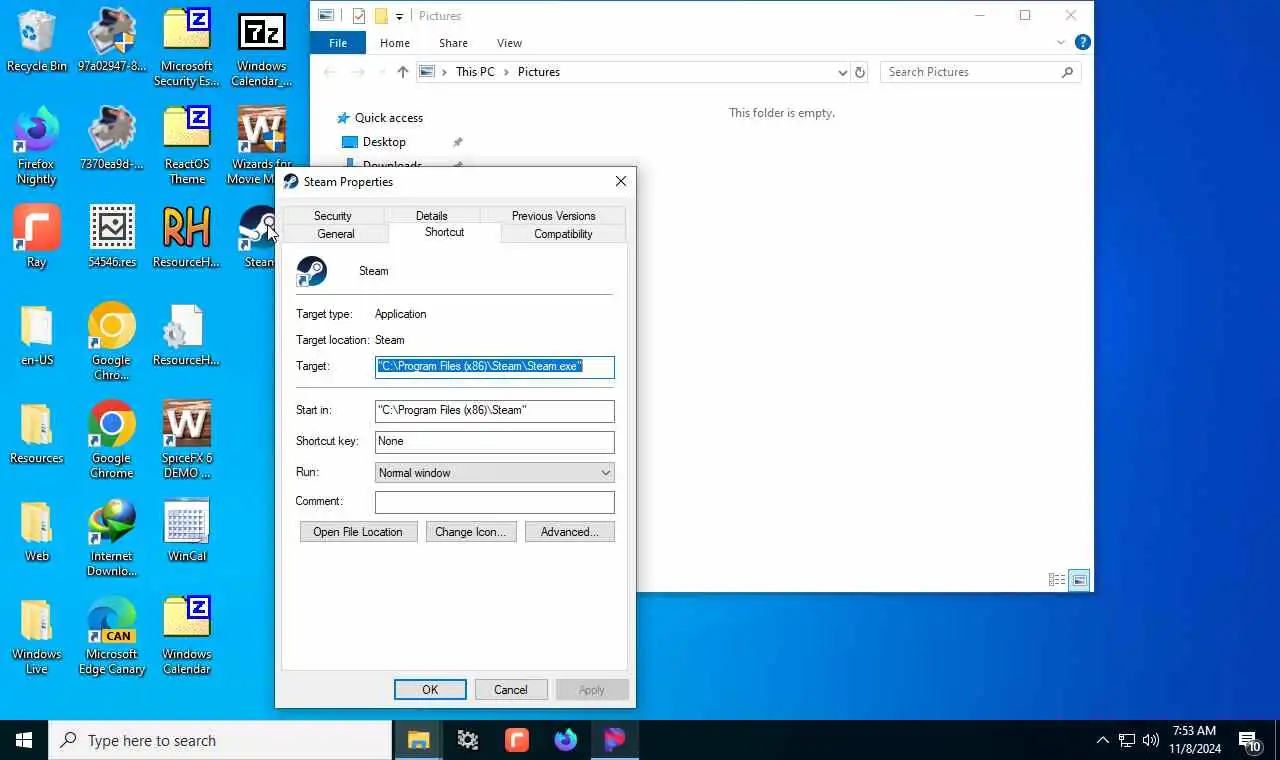Switch to the Security tab
Screen dimensions: 1280x760
[333, 215]
